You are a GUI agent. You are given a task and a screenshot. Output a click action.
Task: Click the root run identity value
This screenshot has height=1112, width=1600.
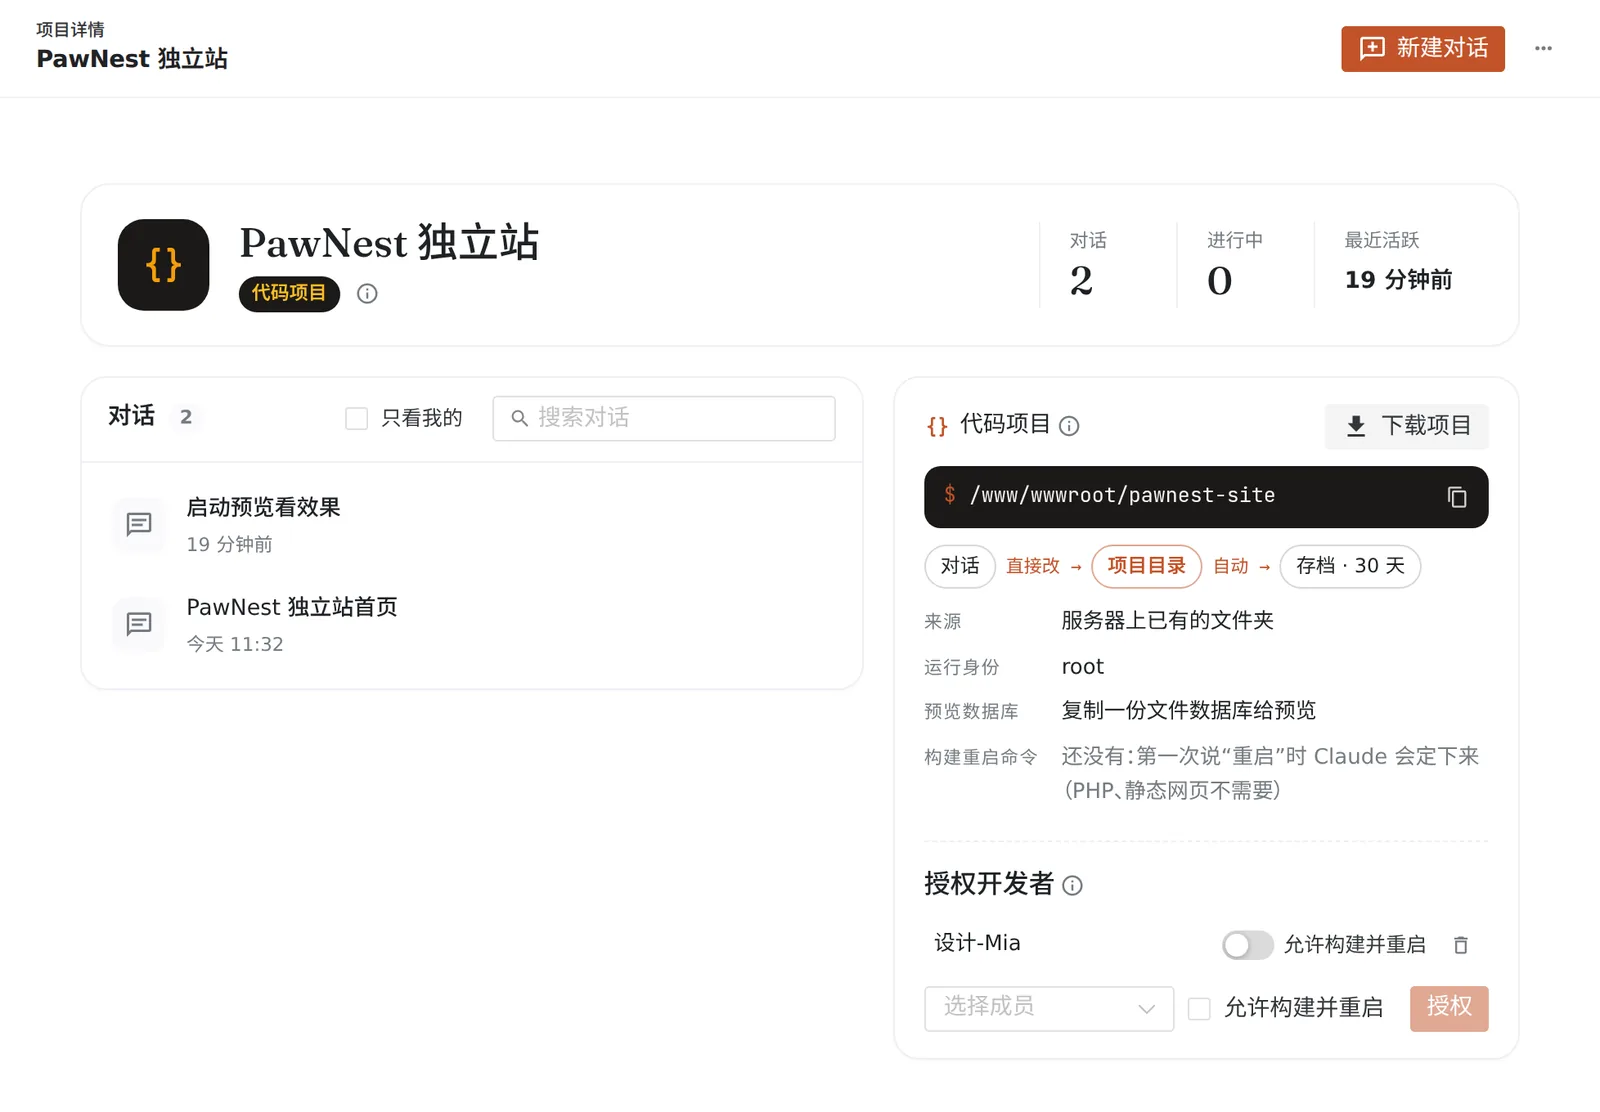pos(1082,667)
